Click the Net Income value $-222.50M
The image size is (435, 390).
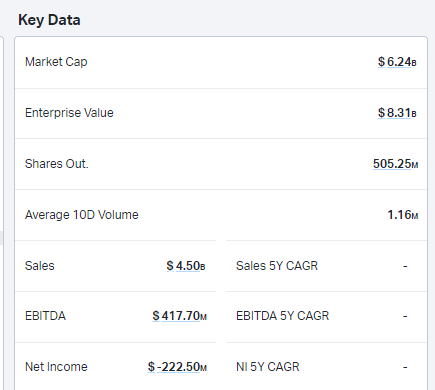click(x=177, y=367)
